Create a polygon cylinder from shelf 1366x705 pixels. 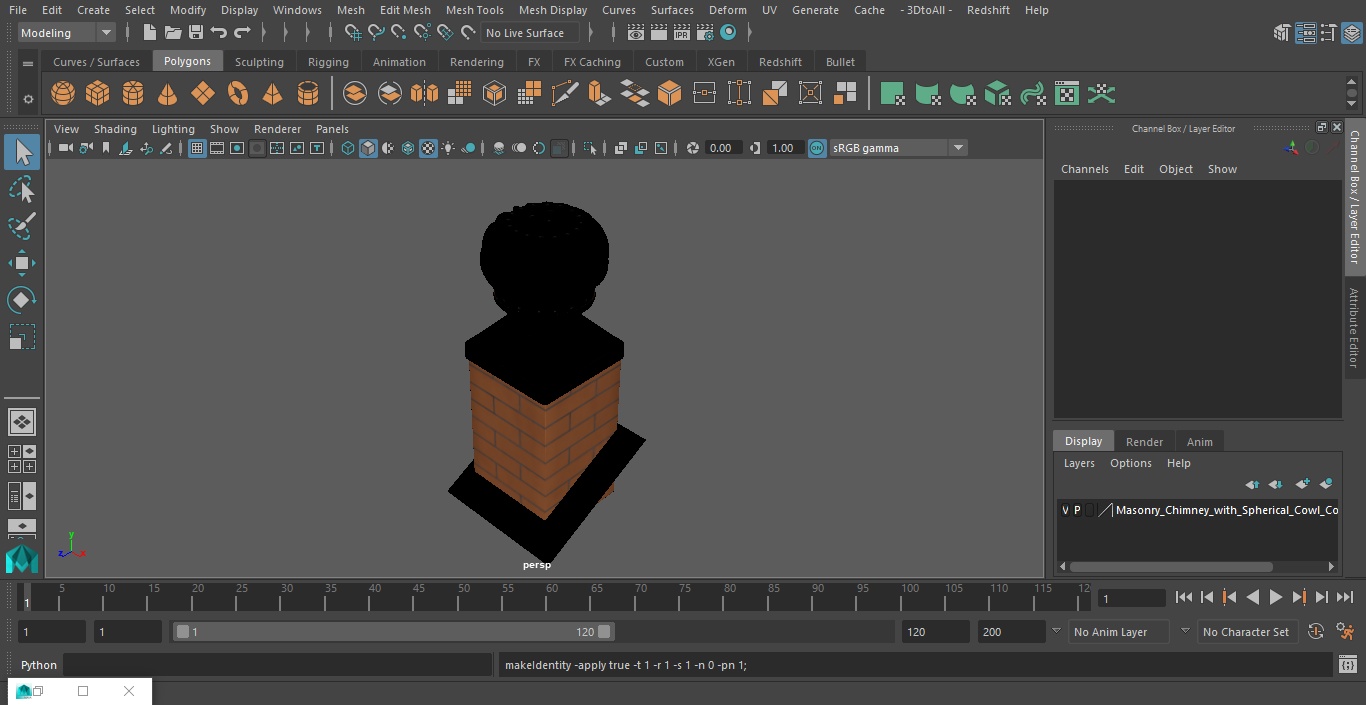[133, 94]
